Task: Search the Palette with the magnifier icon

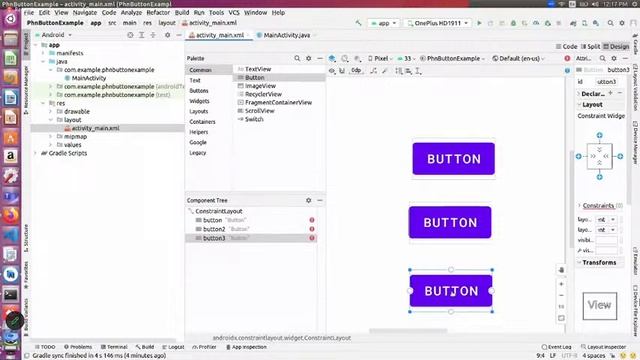Action: (297, 58)
